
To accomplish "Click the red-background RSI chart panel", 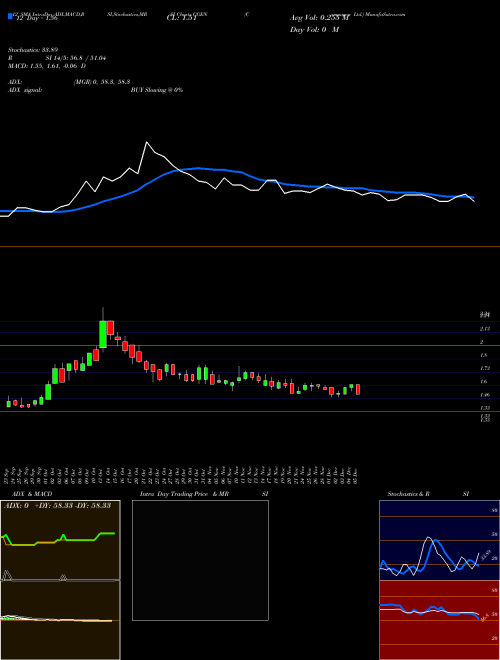I will [439, 620].
